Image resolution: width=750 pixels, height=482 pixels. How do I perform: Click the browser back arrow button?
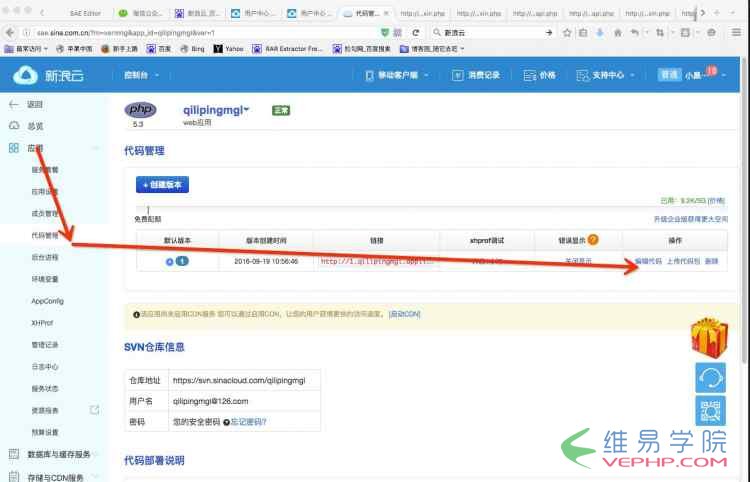tap(10, 33)
